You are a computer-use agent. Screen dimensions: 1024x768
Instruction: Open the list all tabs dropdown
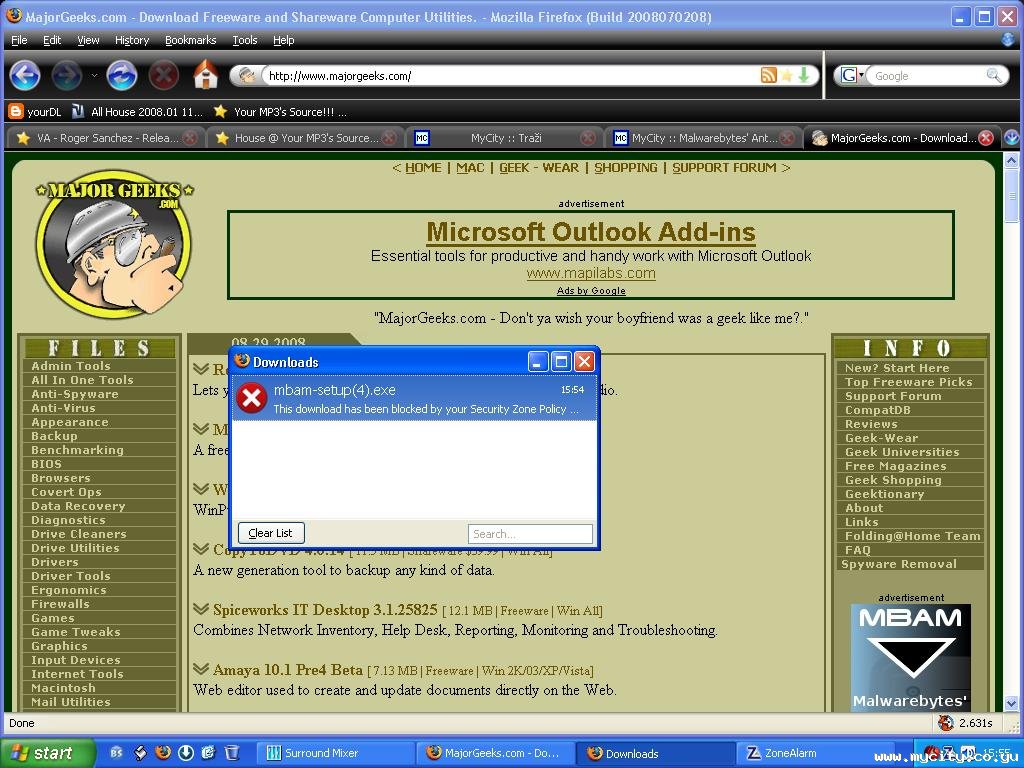point(1012,138)
